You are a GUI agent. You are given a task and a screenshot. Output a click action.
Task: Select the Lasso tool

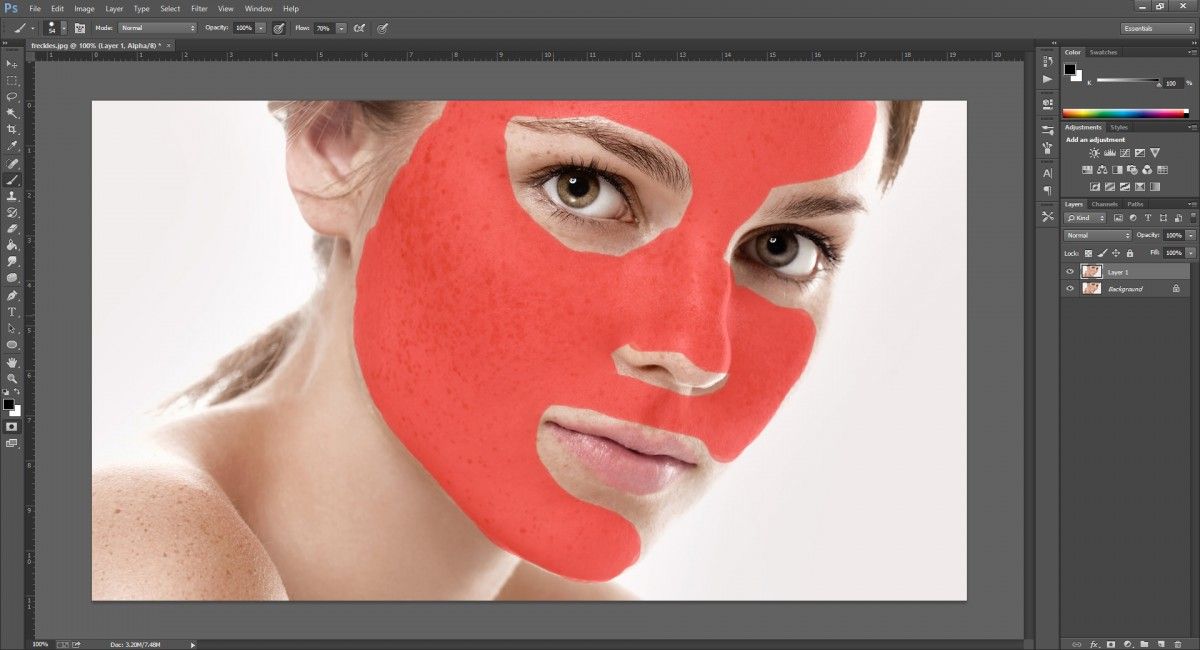[12, 97]
